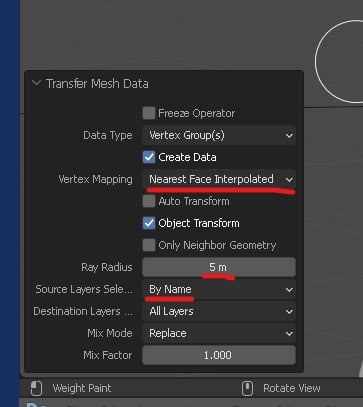Disable the Object Transform checkbox
This screenshot has height=407, width=363.
pyautogui.click(x=149, y=223)
